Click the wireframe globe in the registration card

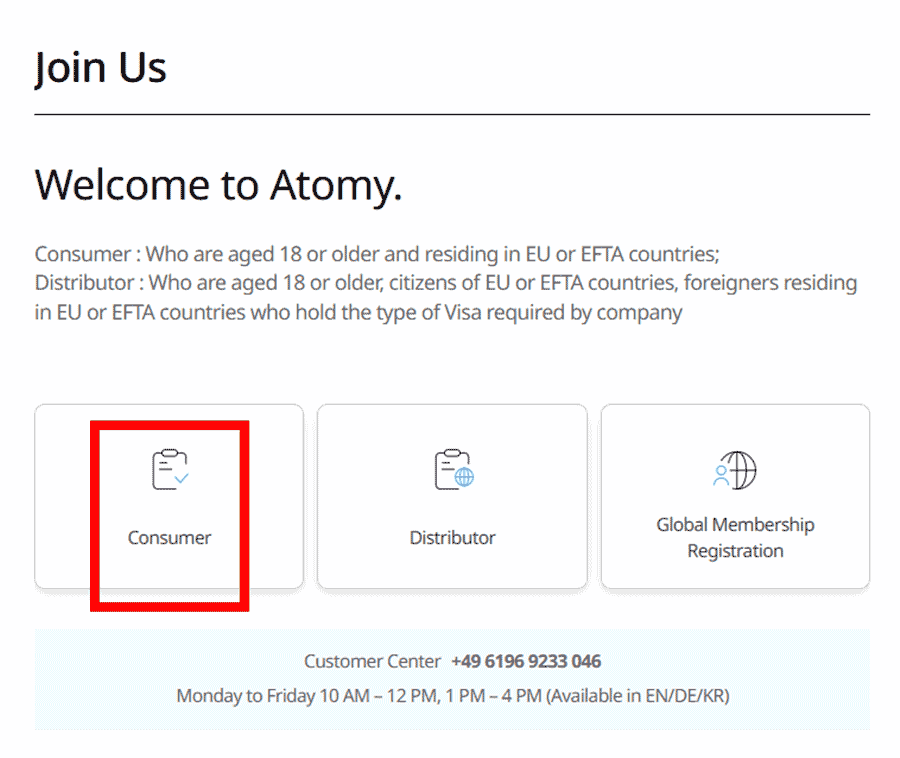click(740, 469)
